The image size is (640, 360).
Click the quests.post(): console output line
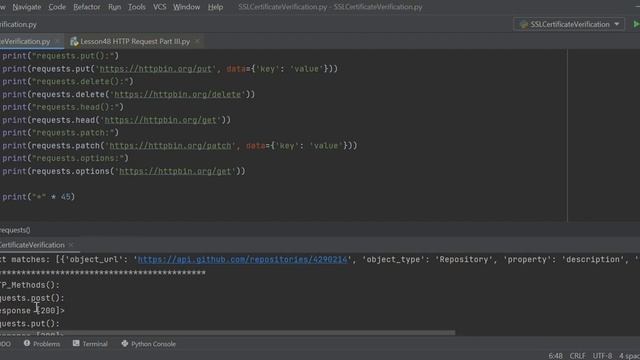(x=32, y=298)
